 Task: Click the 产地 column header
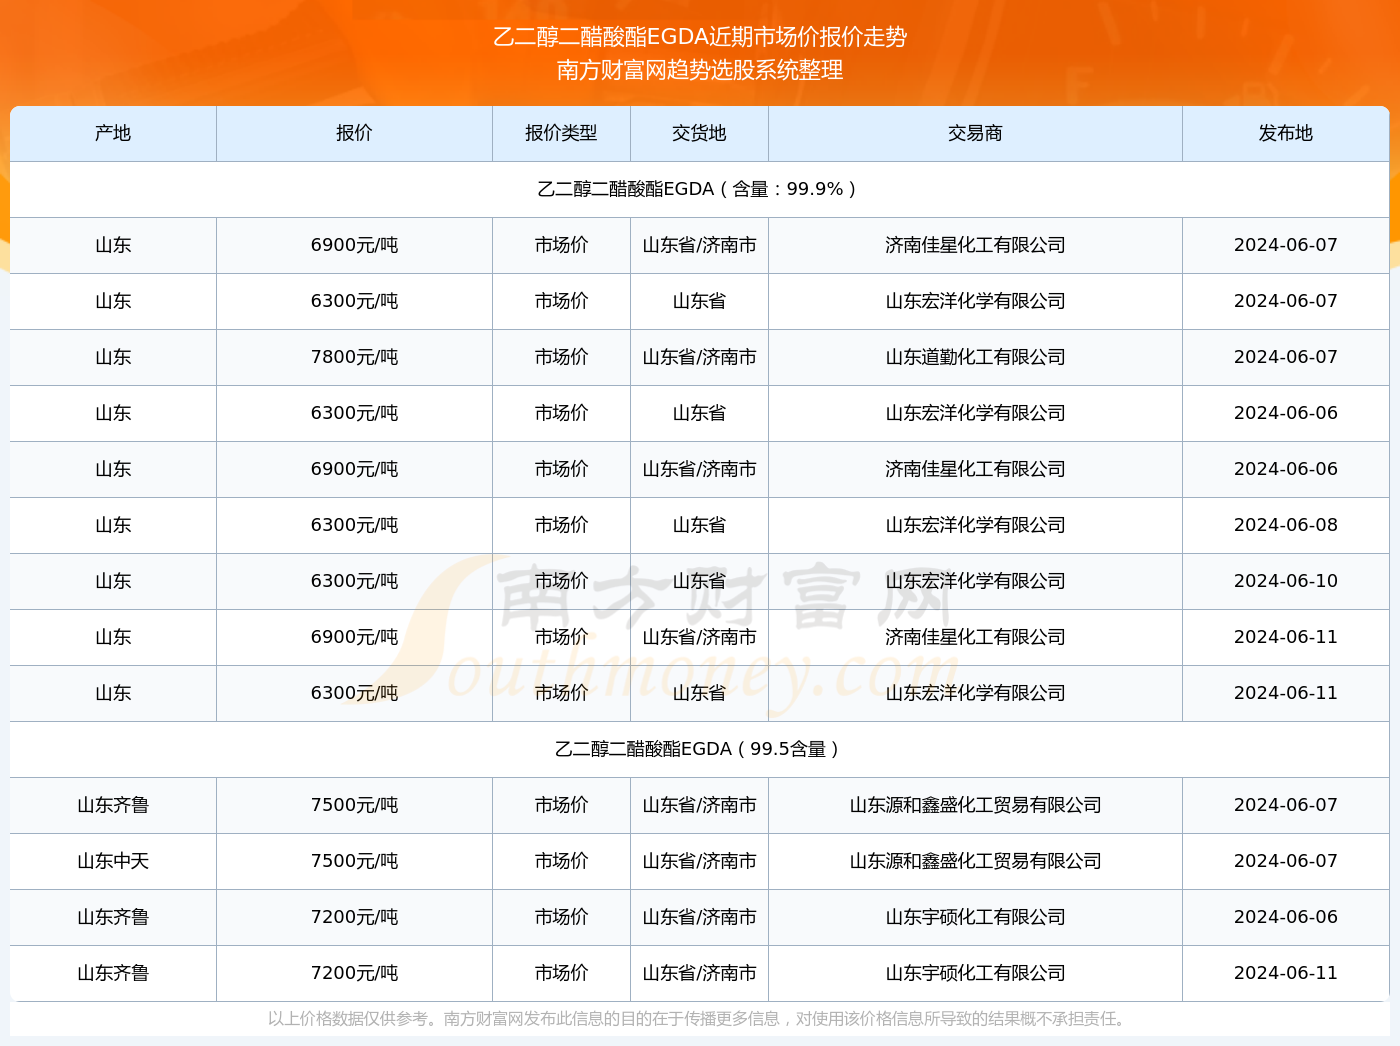click(113, 133)
